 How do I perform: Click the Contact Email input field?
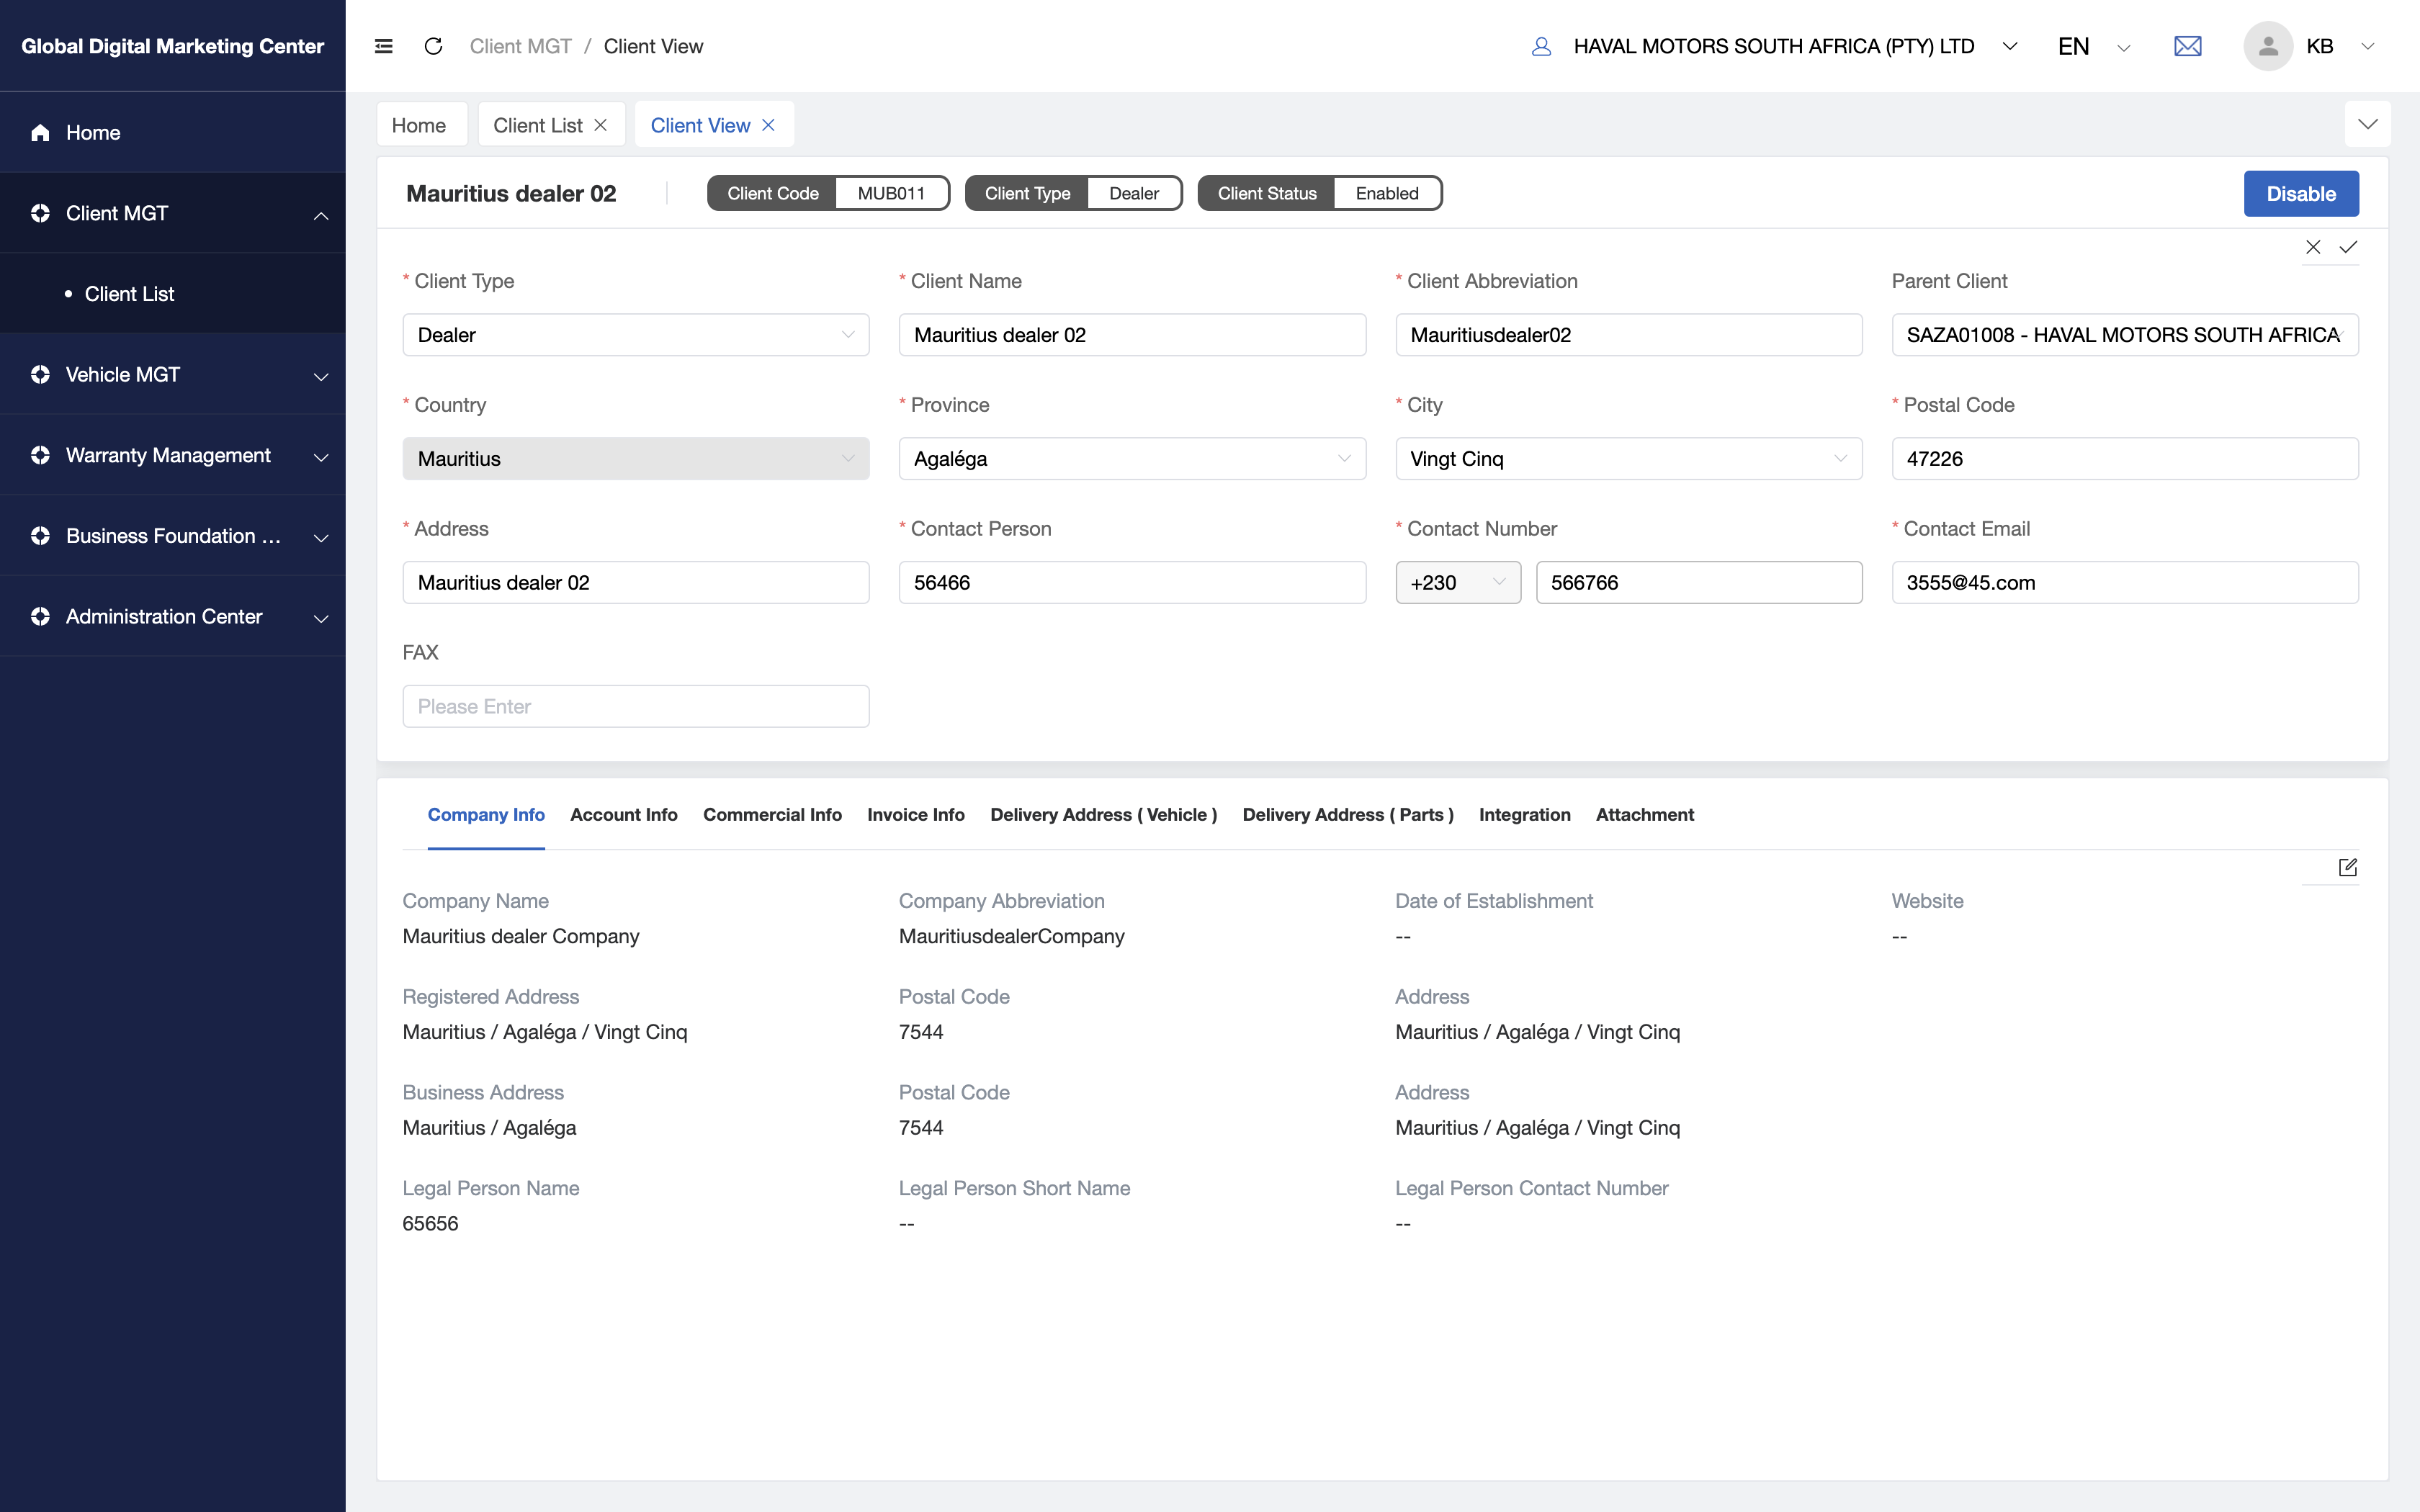point(2125,582)
